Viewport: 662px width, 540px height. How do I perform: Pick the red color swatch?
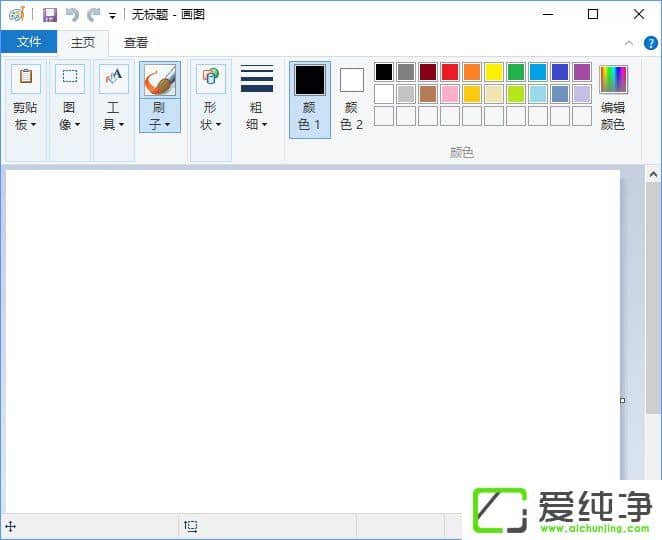450,72
